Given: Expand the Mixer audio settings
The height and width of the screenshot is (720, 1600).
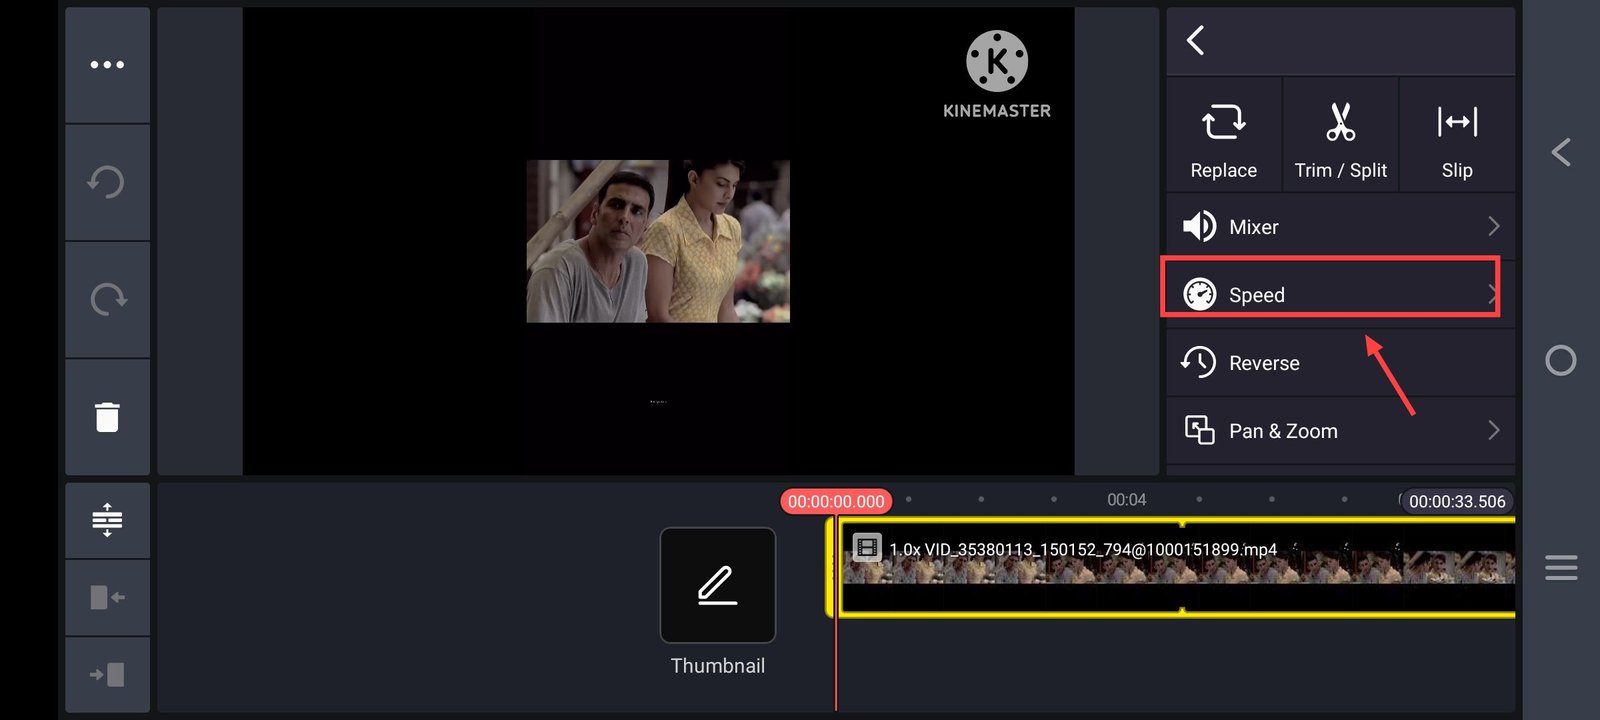Looking at the screenshot, I should pyautogui.click(x=1340, y=227).
